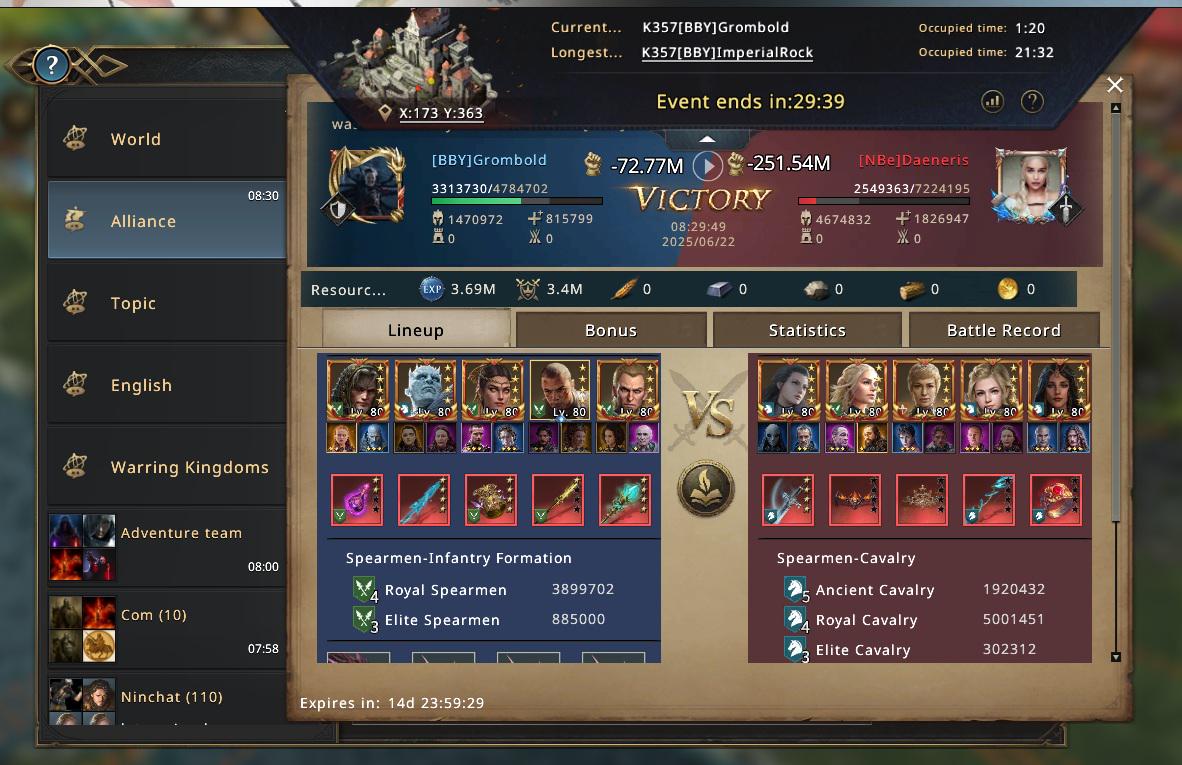The height and width of the screenshot is (765, 1182).
Task: Open the book flame emblem below VS
Action: [x=706, y=488]
